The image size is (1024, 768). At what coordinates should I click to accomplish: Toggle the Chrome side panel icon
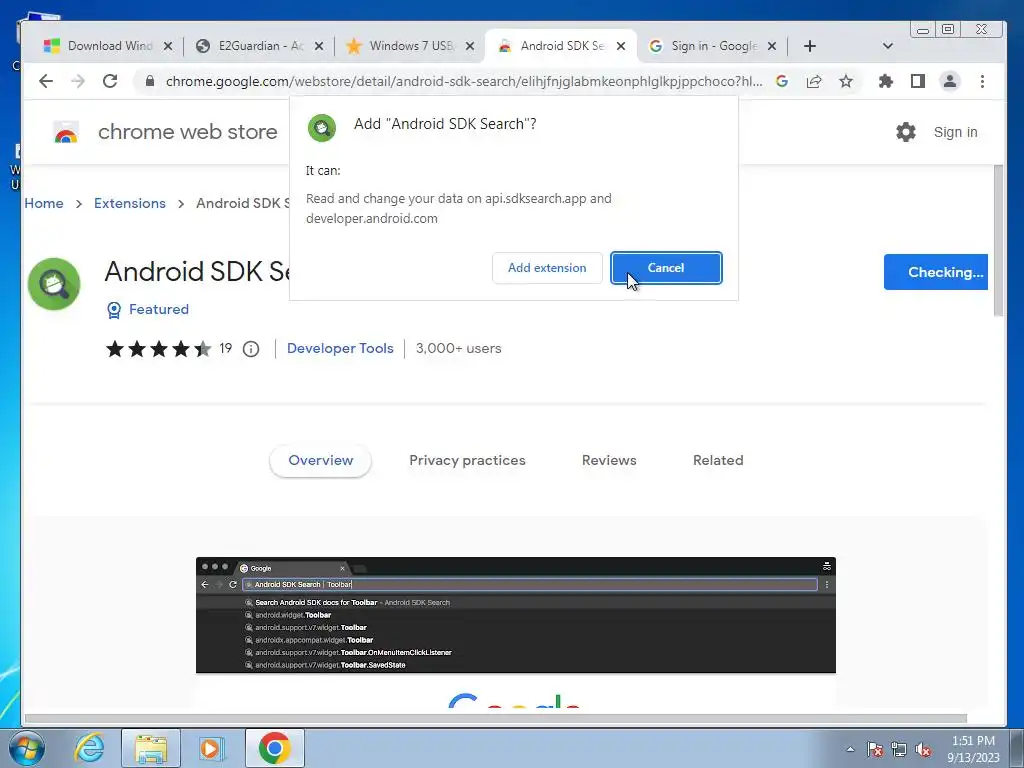[x=918, y=82]
